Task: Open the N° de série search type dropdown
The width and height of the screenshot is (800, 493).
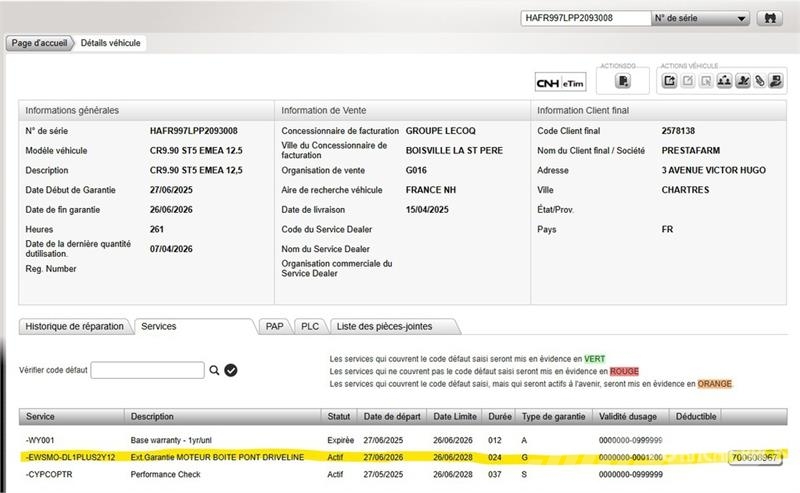Action: [x=701, y=18]
